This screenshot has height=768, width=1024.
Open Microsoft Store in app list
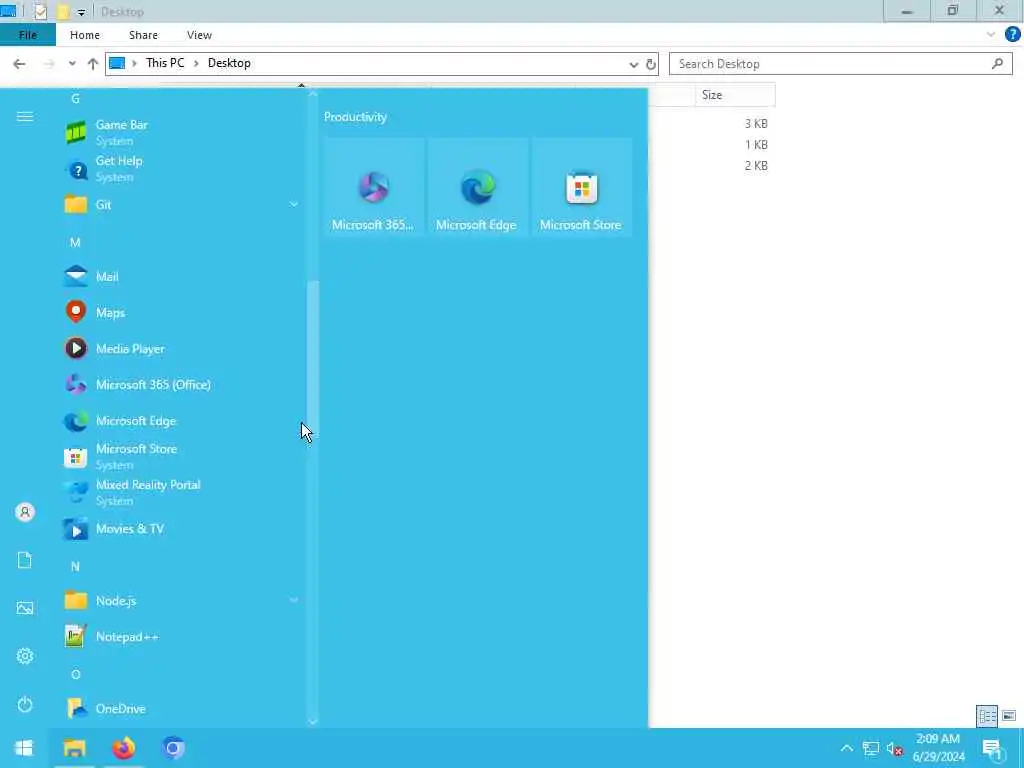pos(180,456)
